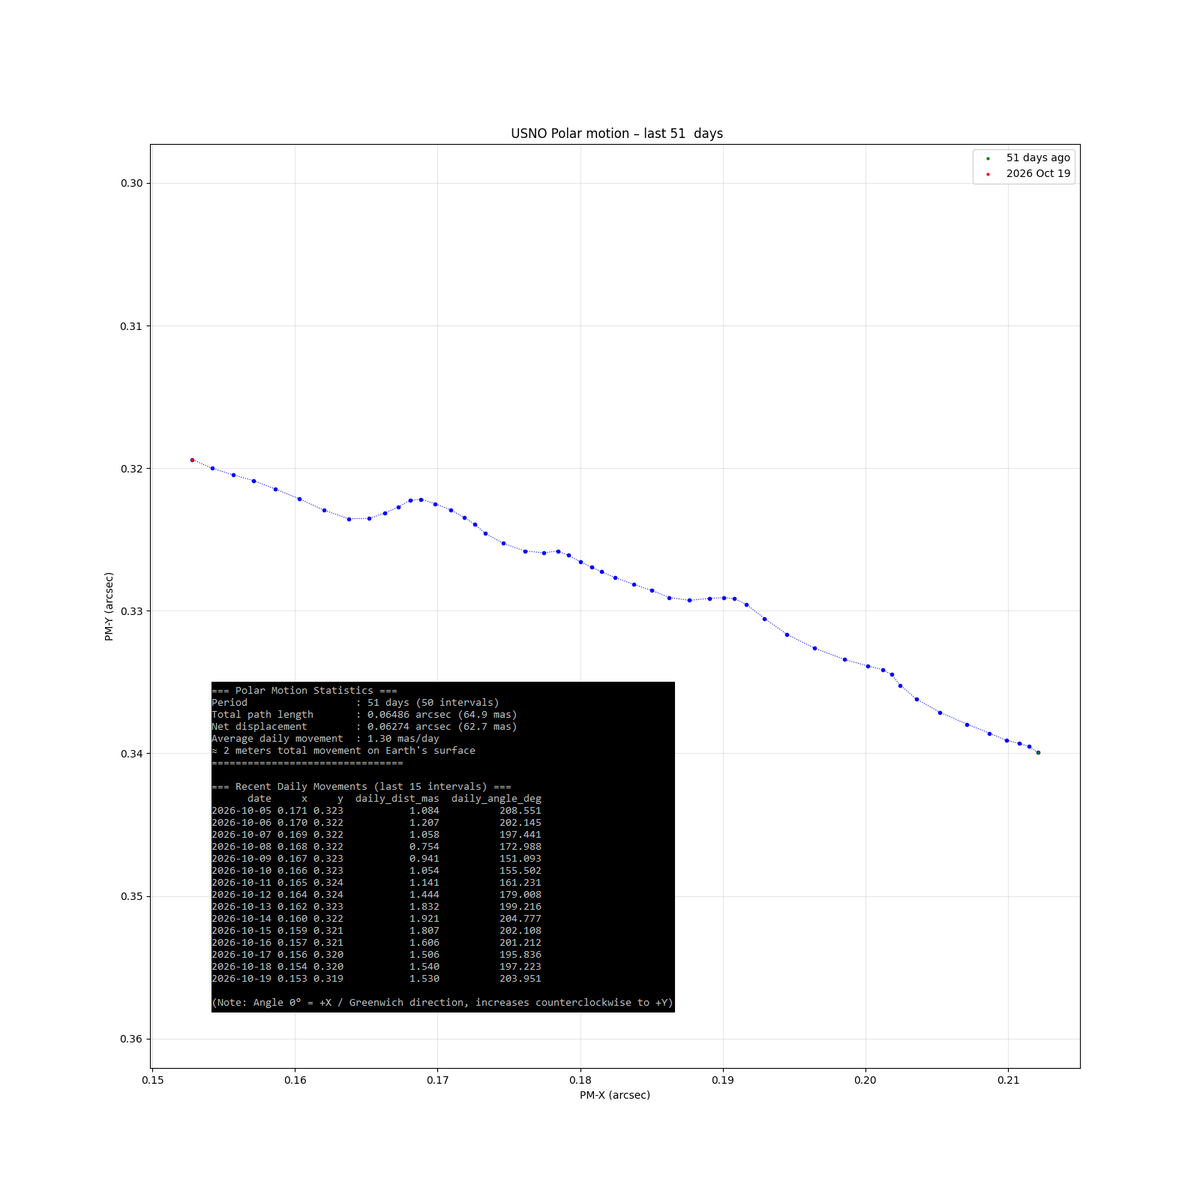
Task: Click the x-axis tick label 0.19
Action: [723, 1080]
